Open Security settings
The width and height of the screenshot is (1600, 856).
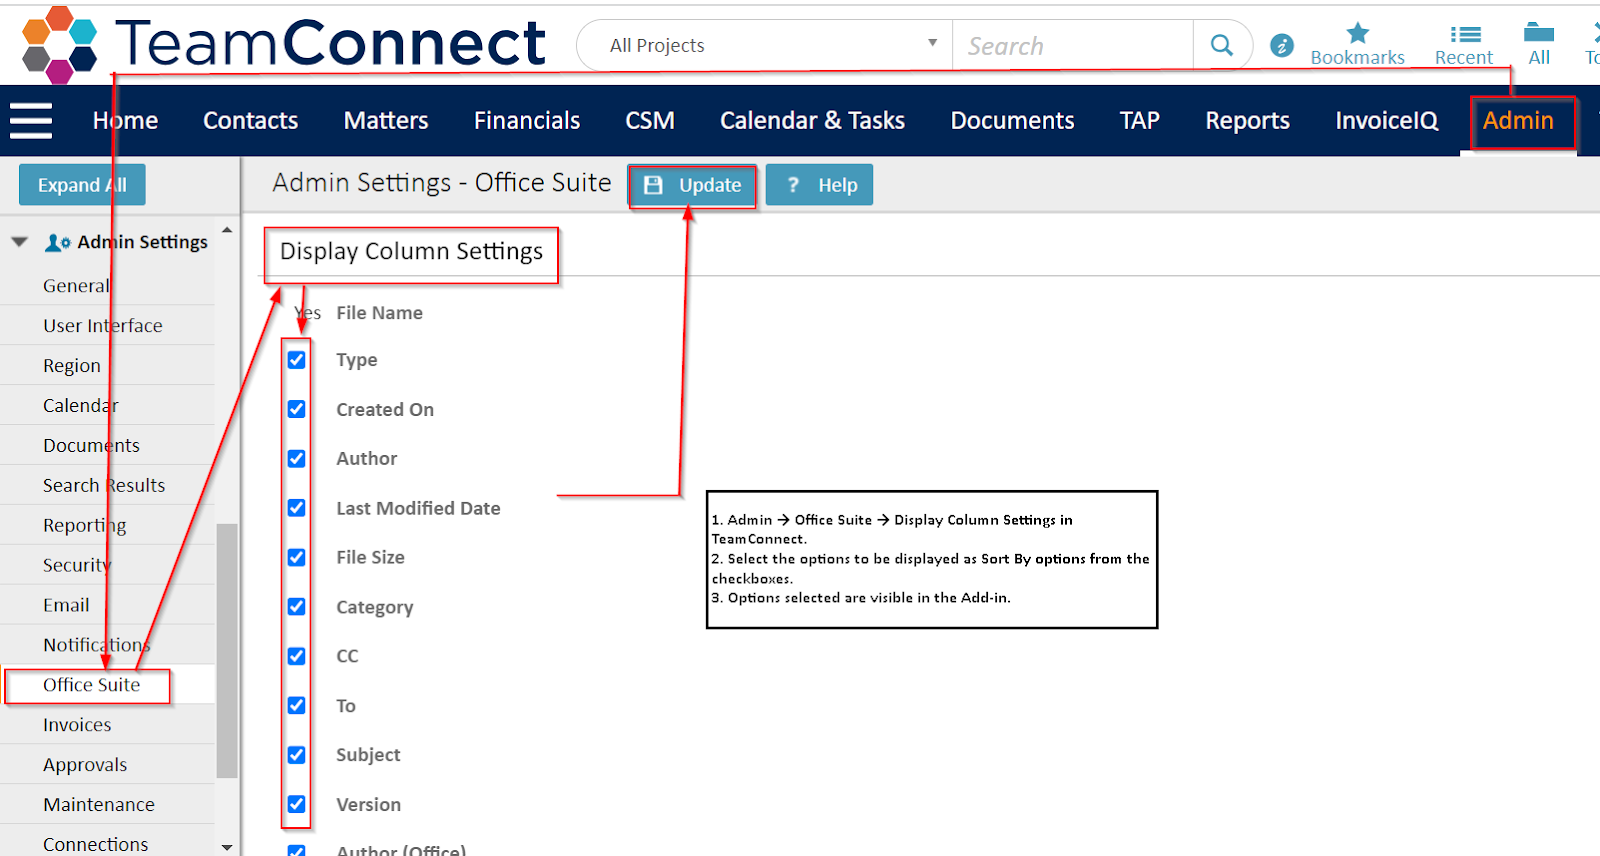[77, 566]
